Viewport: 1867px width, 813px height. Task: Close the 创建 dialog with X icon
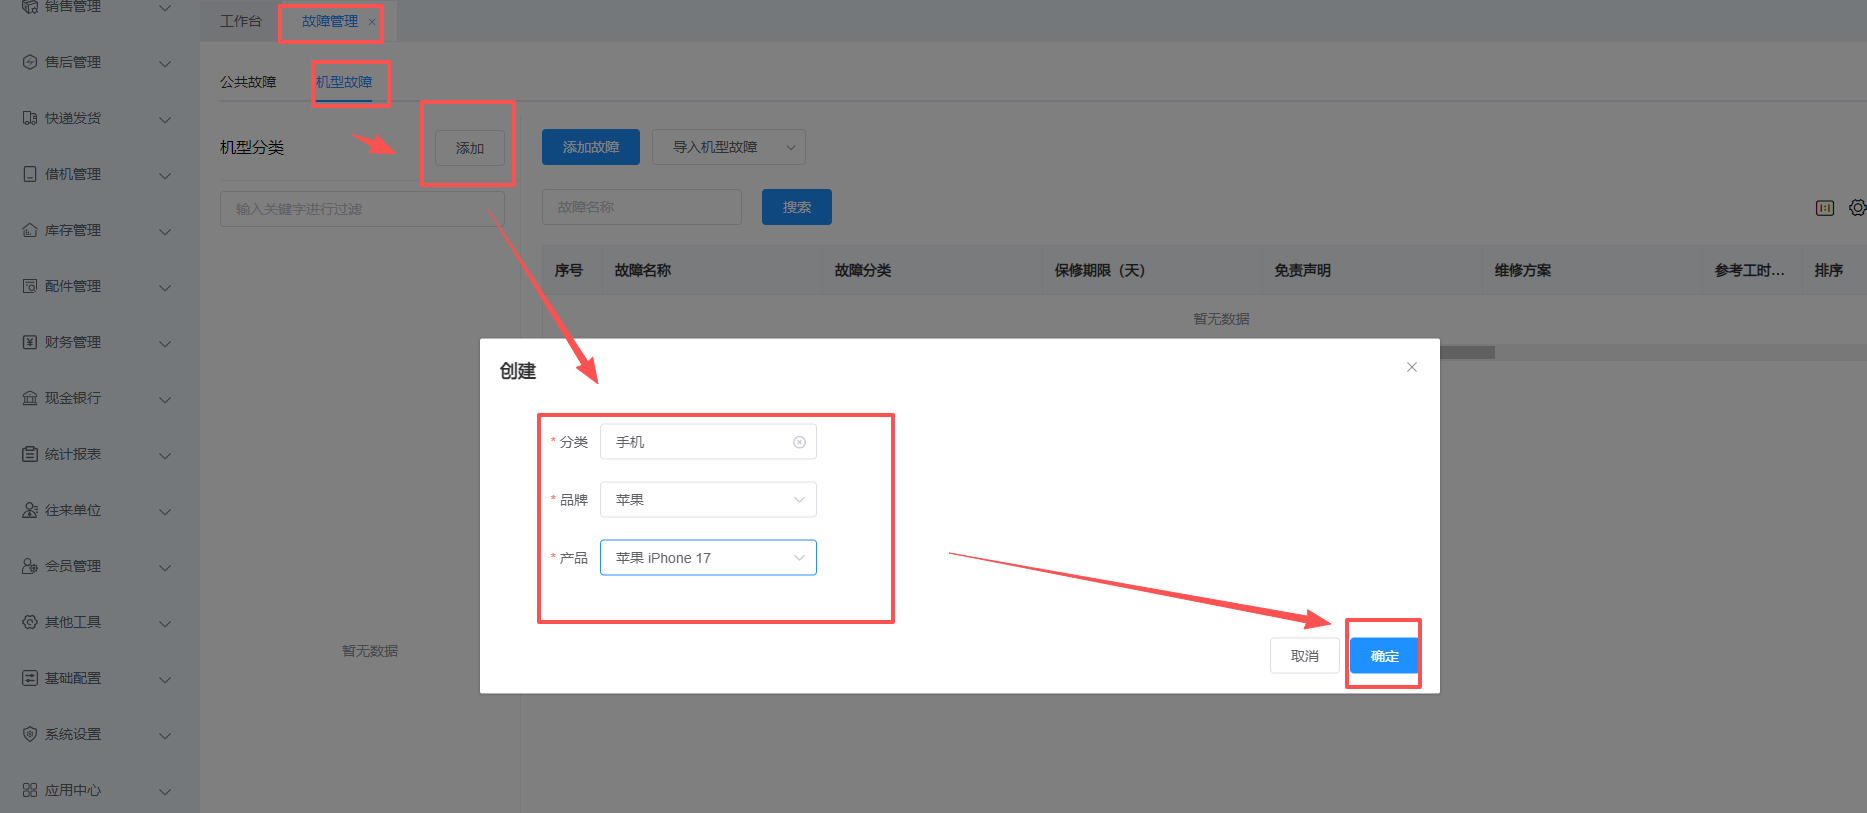click(1411, 367)
